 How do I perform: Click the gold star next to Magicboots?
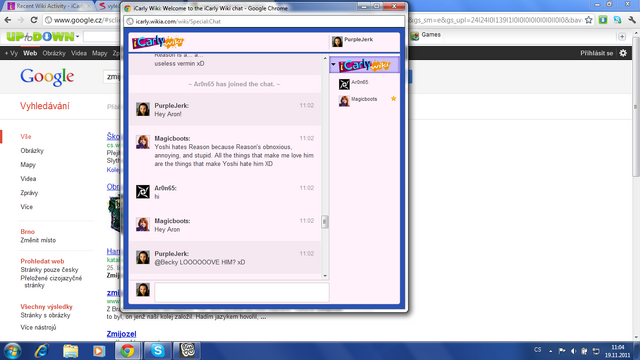393,98
